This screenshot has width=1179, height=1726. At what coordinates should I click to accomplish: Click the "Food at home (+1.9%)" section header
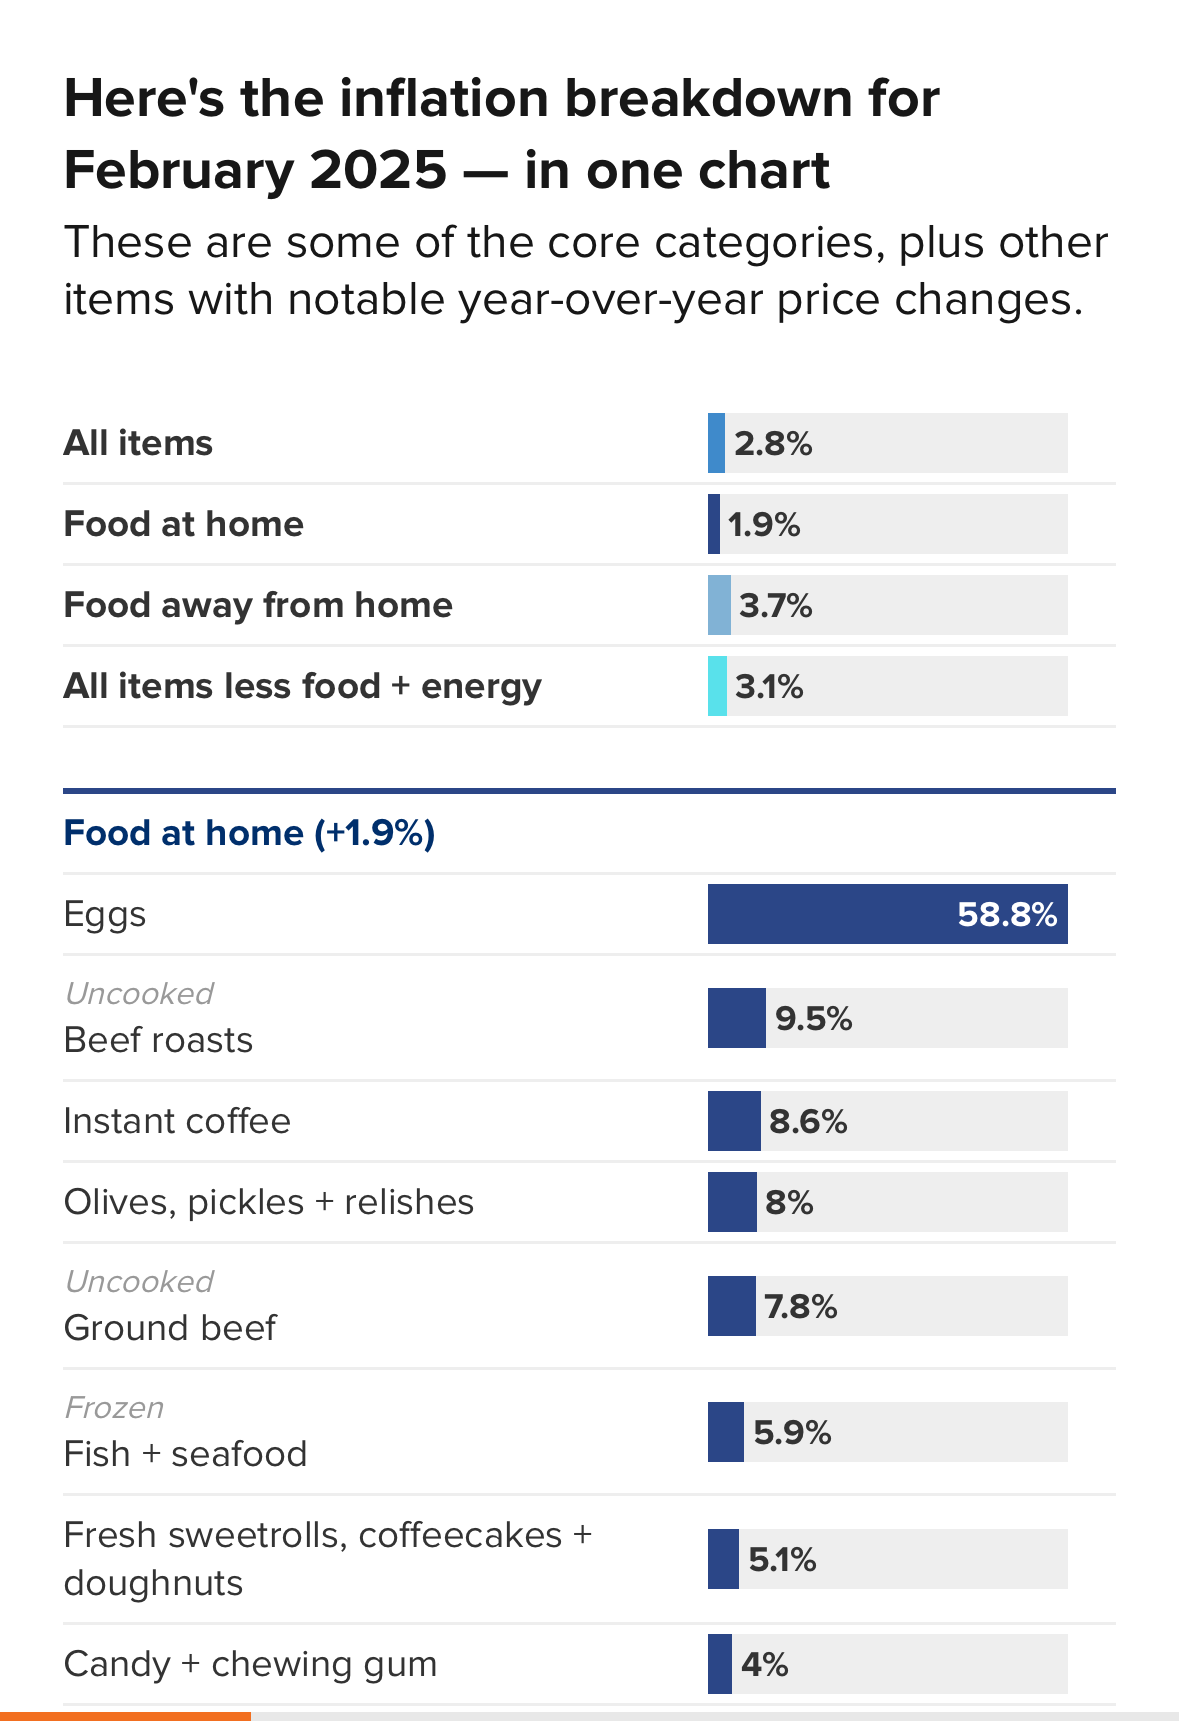tap(249, 833)
